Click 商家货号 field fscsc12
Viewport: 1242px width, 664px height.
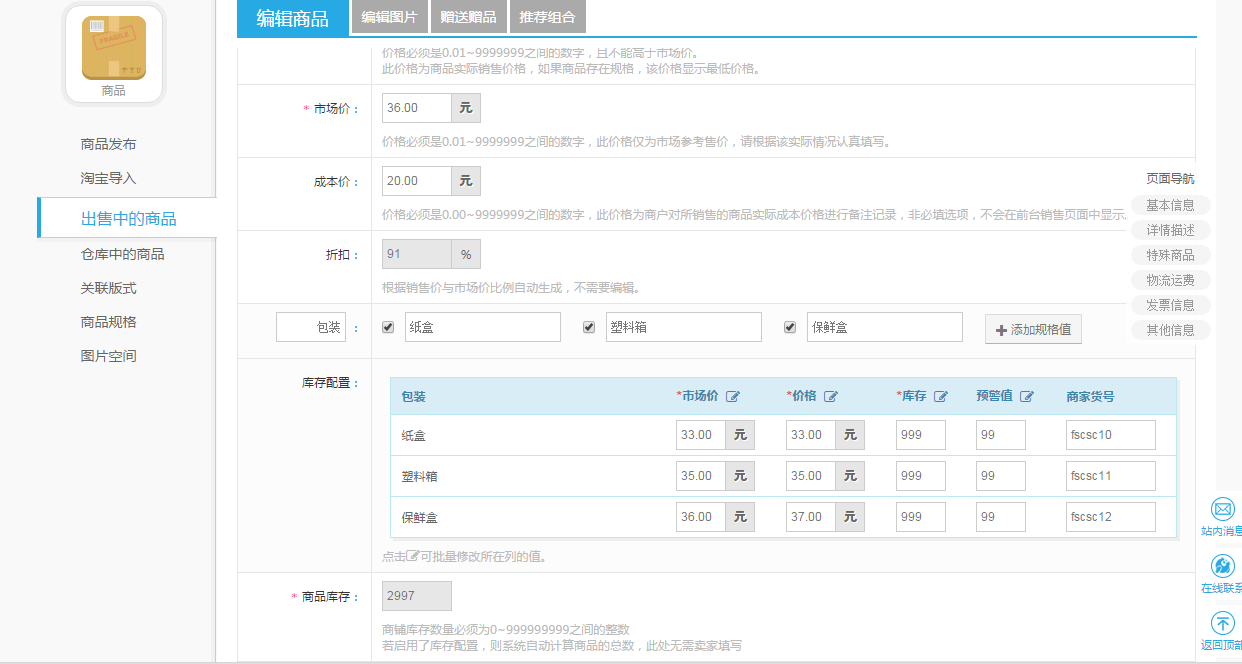click(1111, 517)
